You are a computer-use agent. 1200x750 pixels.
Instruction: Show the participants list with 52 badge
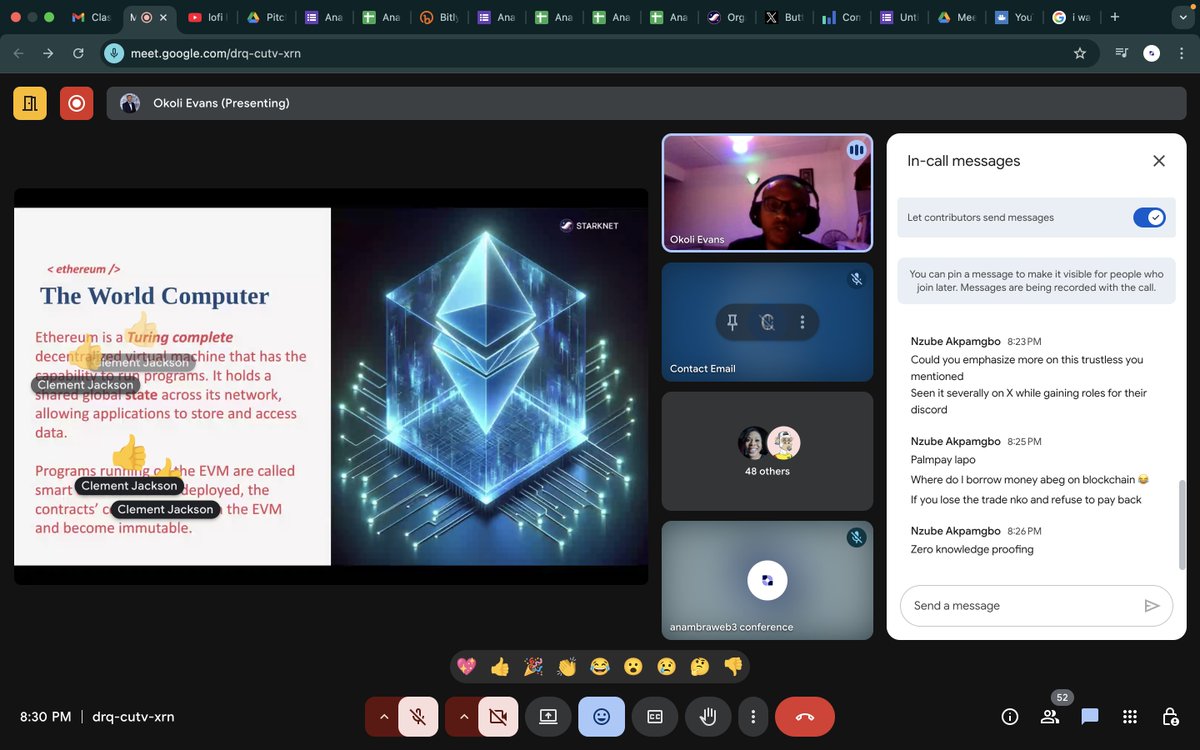[1050, 716]
